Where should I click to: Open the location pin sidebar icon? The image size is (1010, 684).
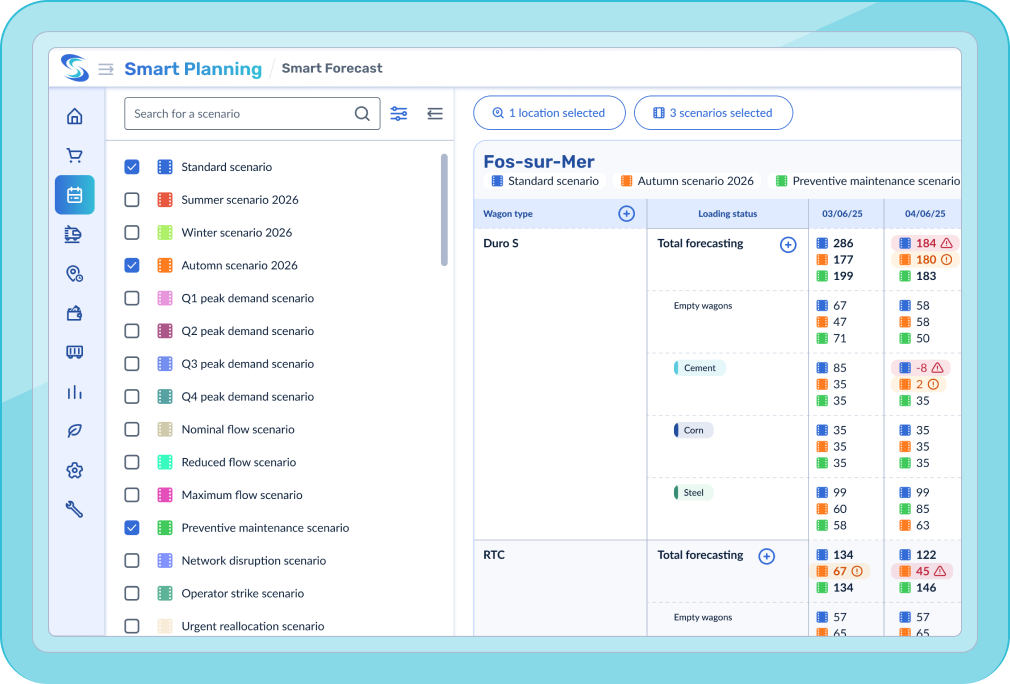75,274
